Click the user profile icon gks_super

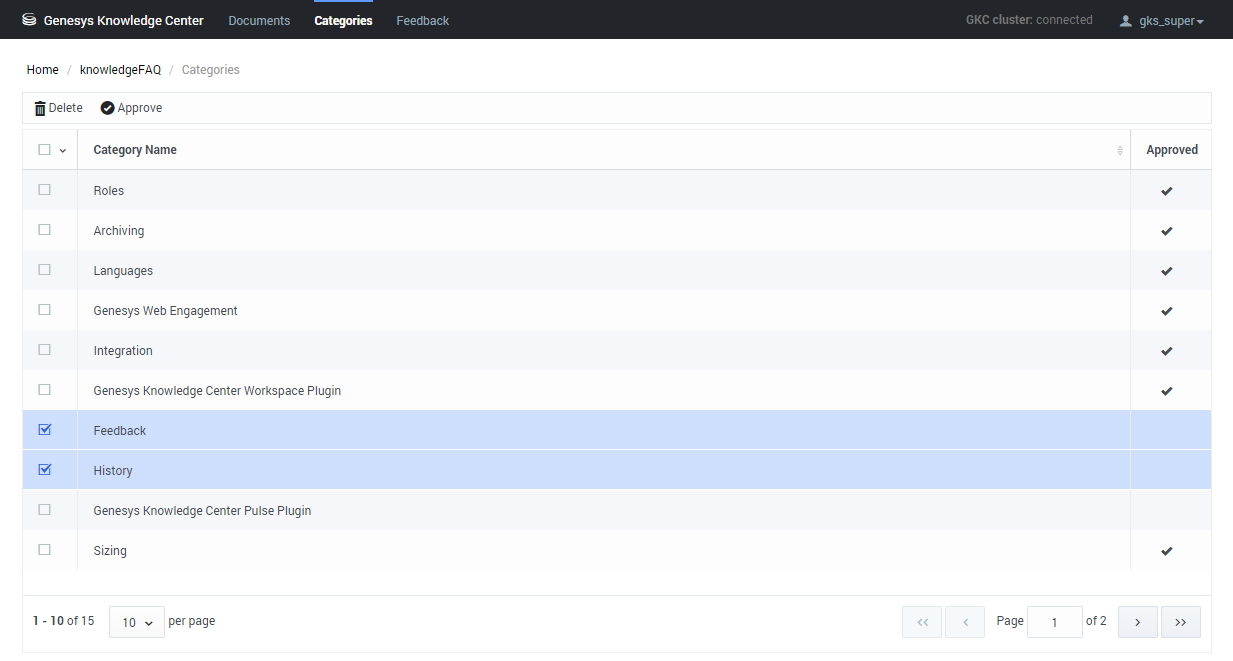coord(1126,21)
